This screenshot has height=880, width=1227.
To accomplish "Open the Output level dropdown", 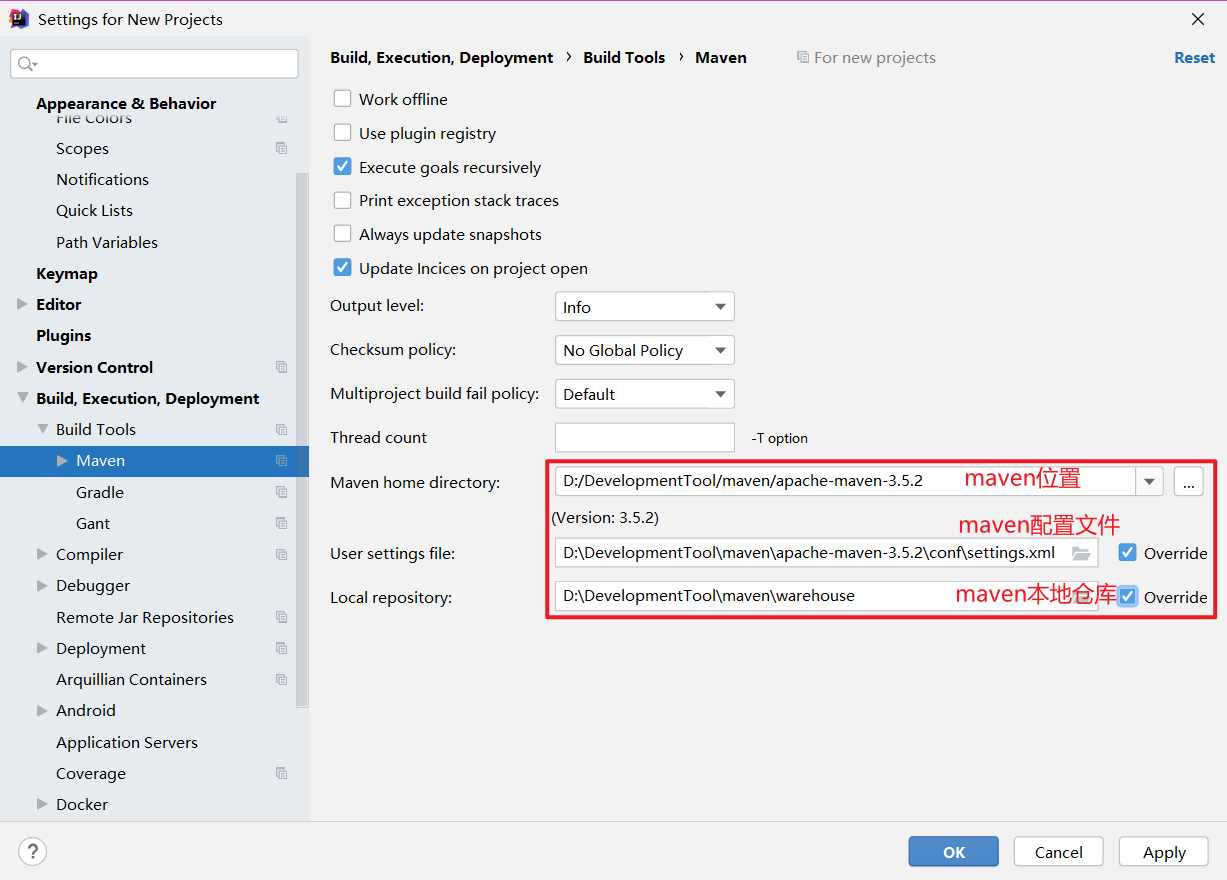I will (644, 306).
